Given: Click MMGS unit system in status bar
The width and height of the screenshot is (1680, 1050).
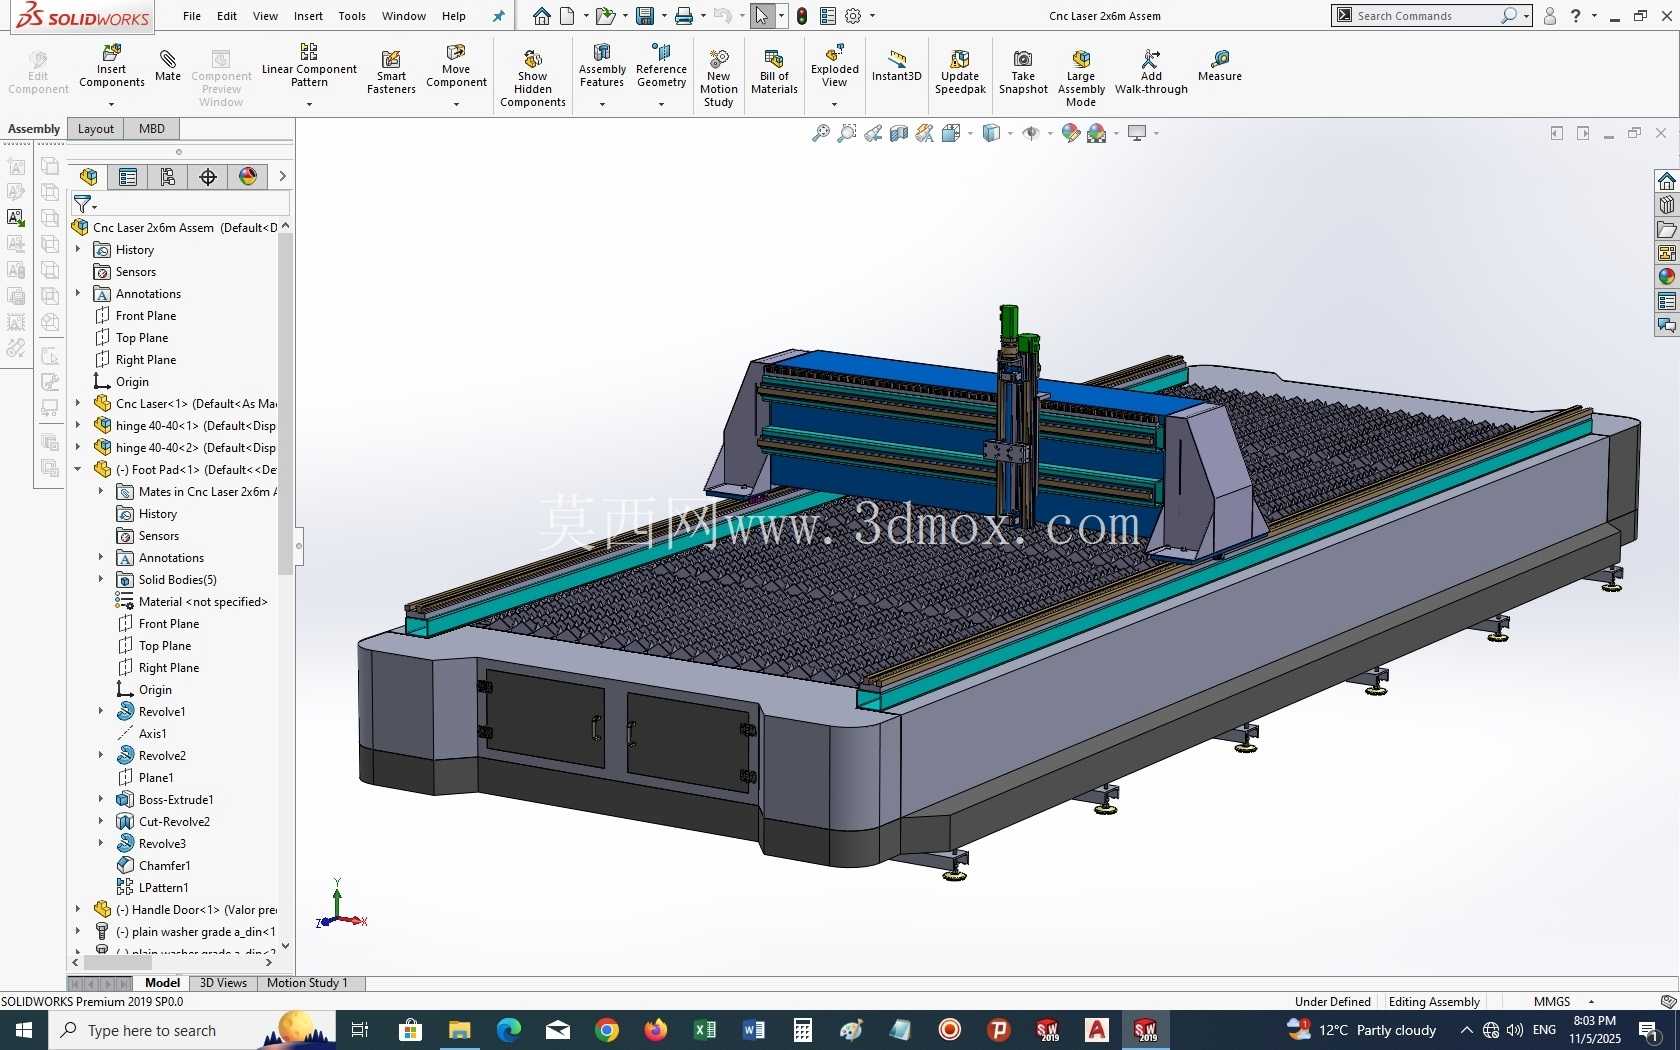Looking at the screenshot, I should pyautogui.click(x=1551, y=1002).
